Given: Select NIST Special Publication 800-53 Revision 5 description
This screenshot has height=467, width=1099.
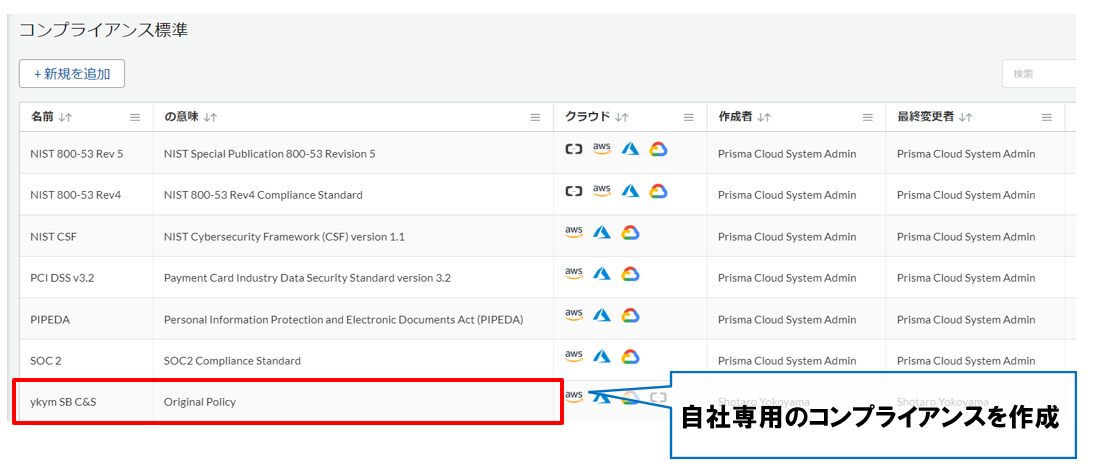Looking at the screenshot, I should pos(269,154).
